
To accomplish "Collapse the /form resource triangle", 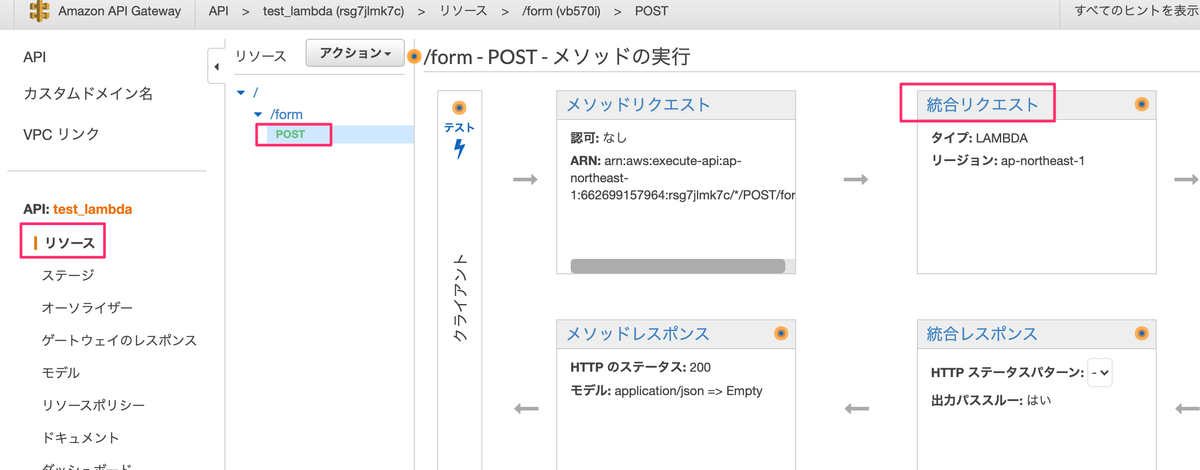I will coord(258,115).
